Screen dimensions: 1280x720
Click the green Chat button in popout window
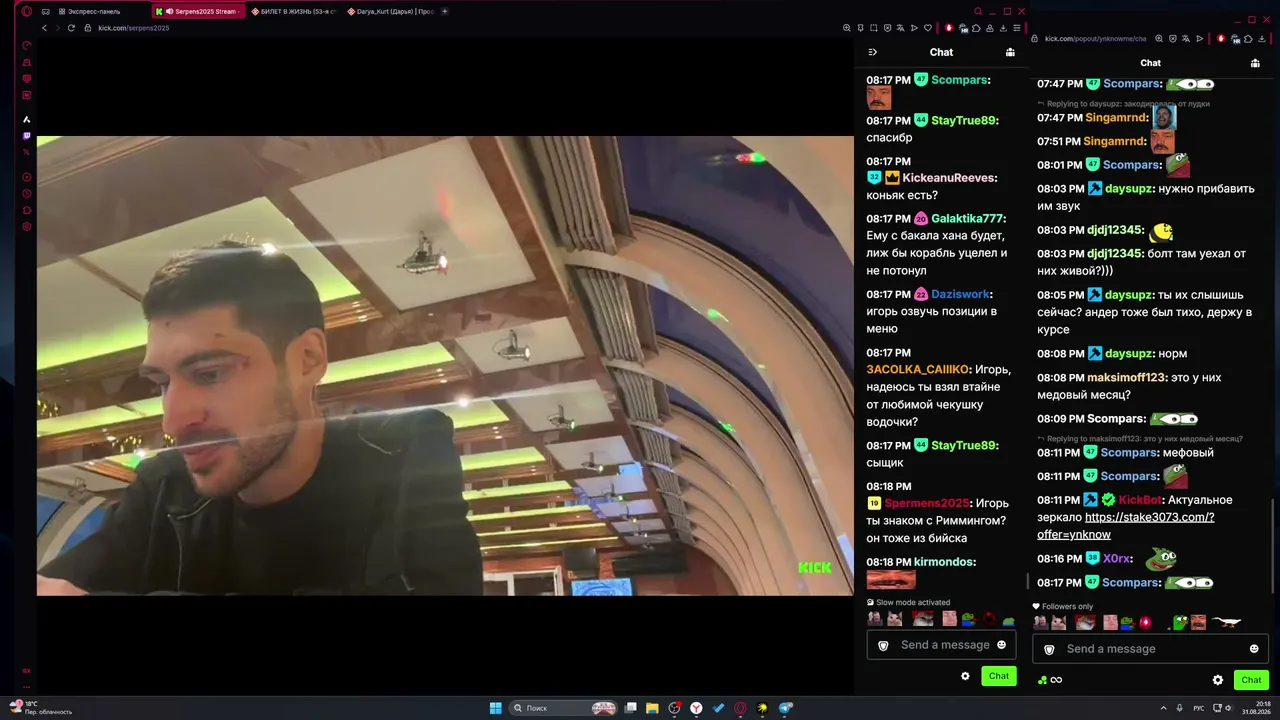[x=1252, y=680]
